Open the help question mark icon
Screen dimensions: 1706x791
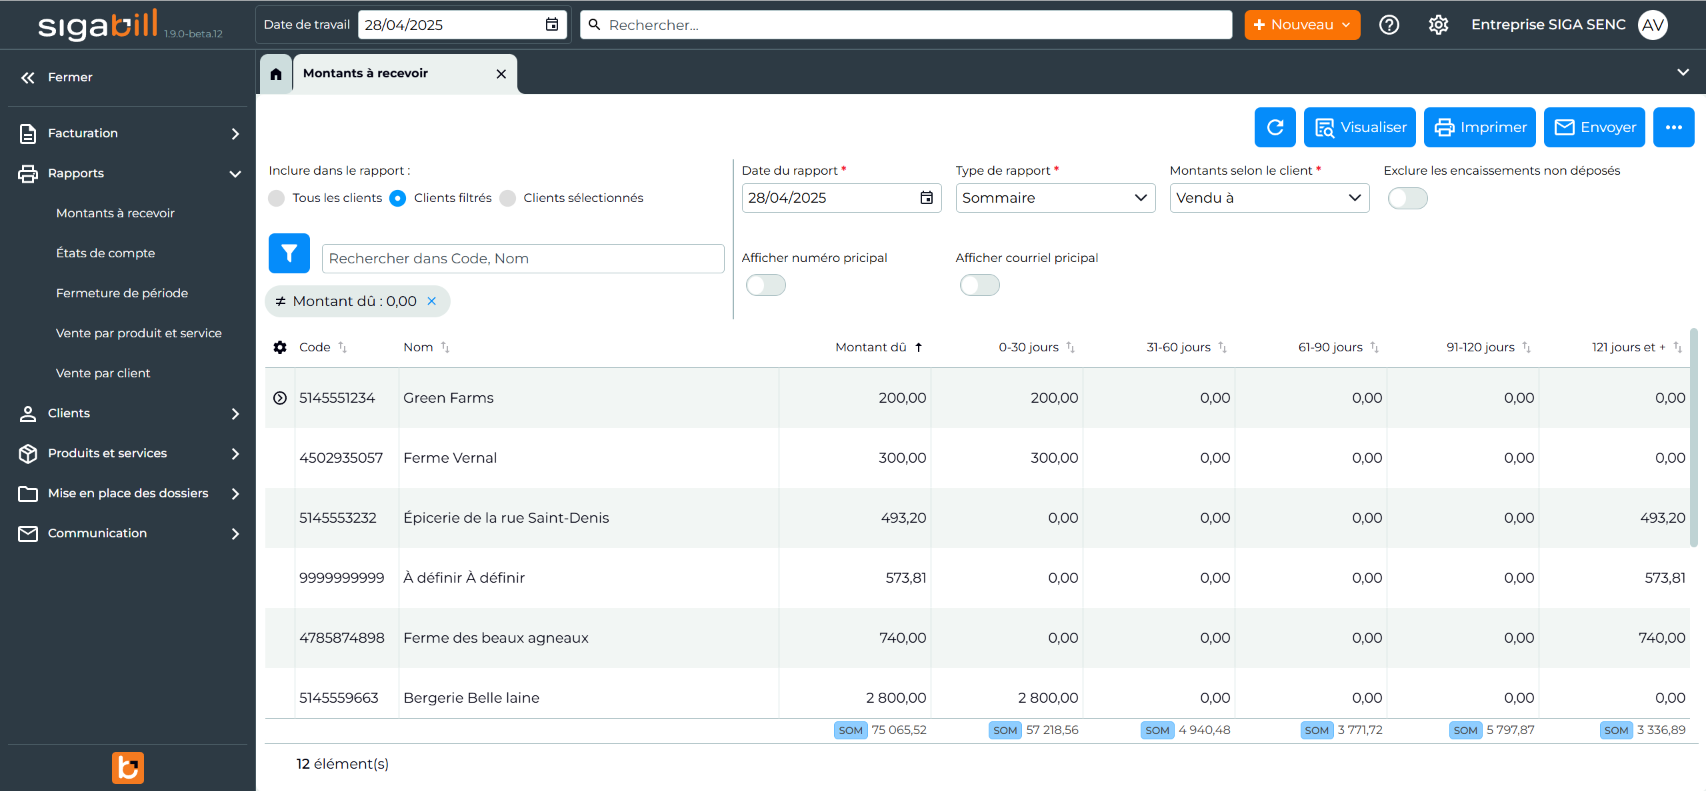click(1389, 25)
